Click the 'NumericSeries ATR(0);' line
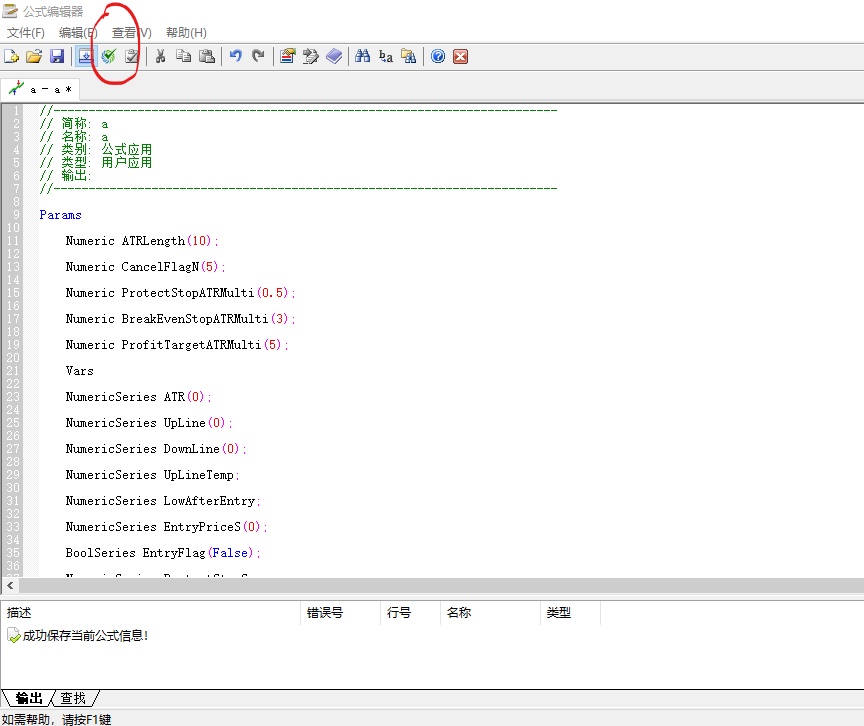The width and height of the screenshot is (864, 726). [x=138, y=397]
